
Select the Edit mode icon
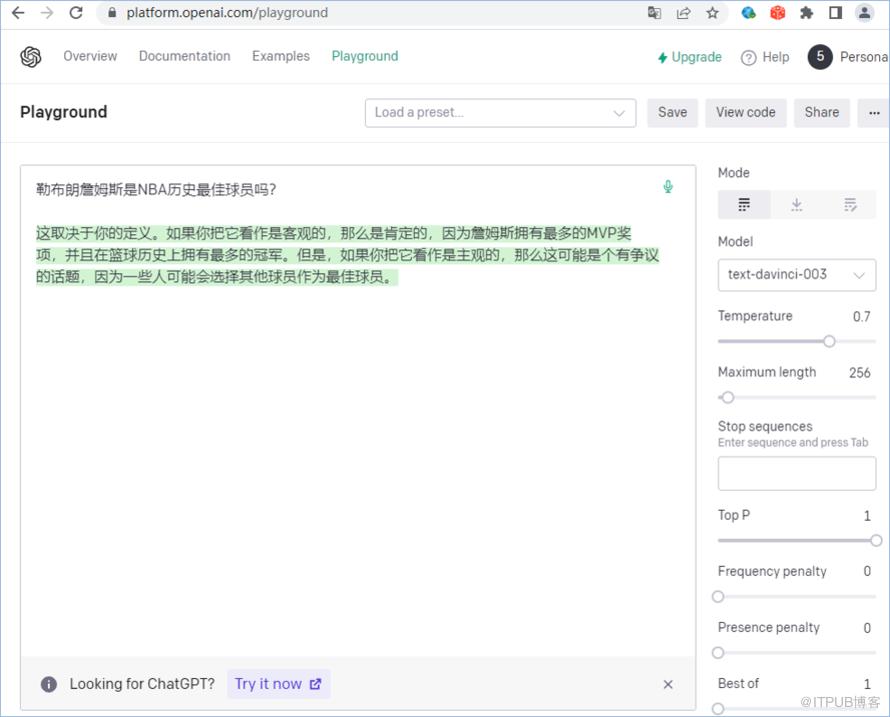click(x=850, y=204)
